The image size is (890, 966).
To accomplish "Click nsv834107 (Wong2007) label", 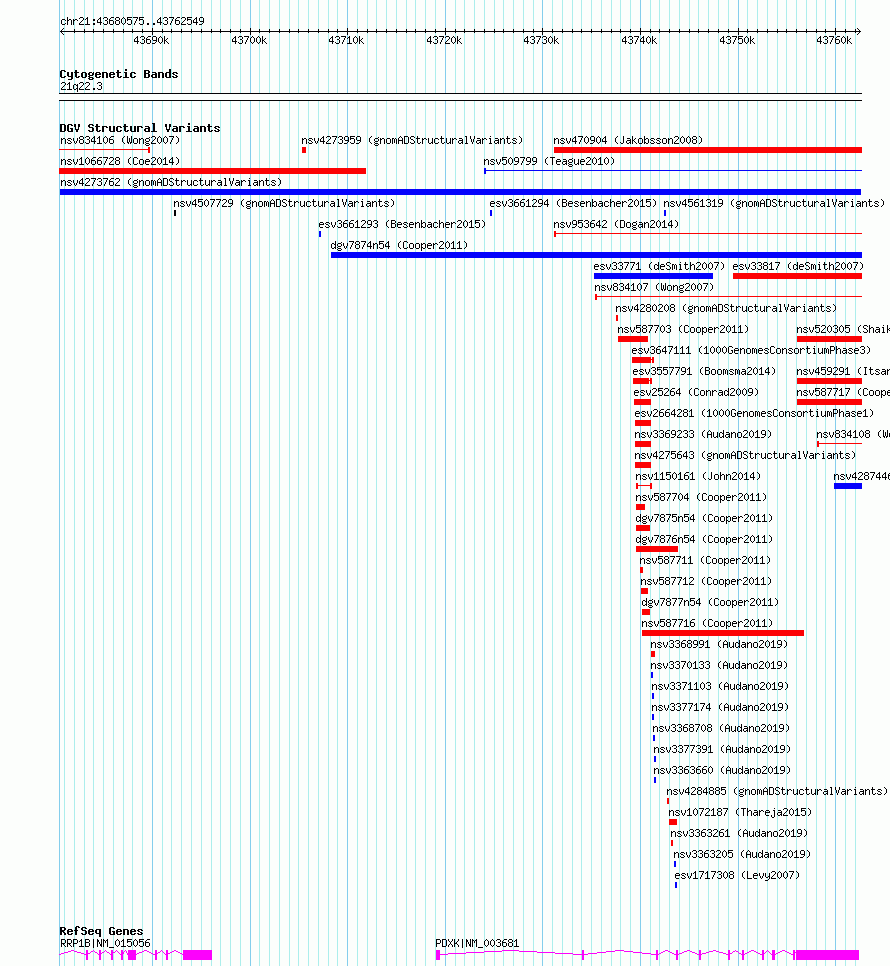I will point(654,287).
